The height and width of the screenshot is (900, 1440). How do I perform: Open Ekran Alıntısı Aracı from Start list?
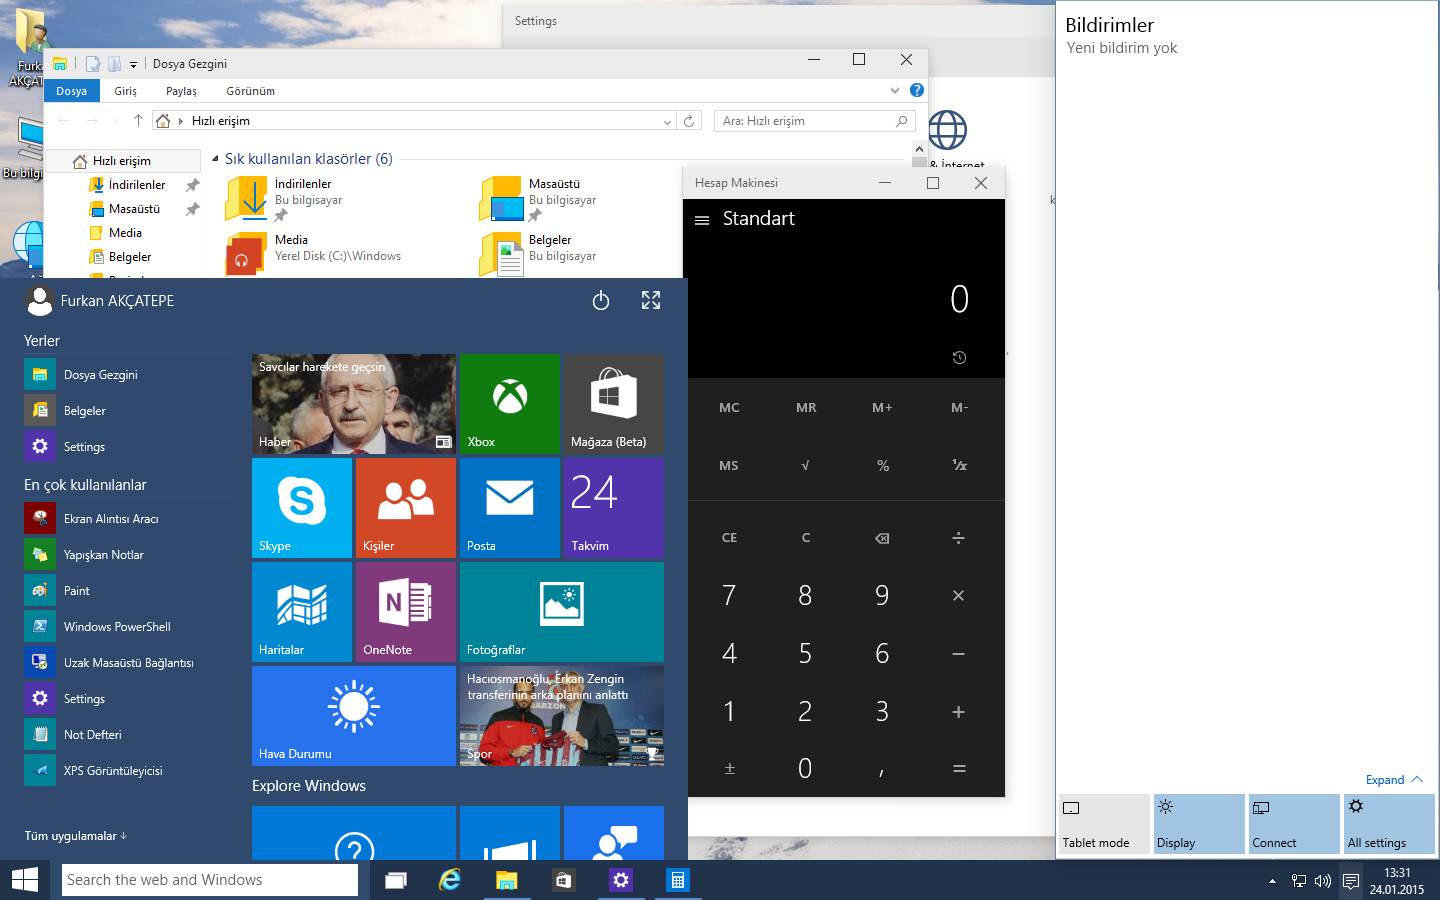(125, 519)
